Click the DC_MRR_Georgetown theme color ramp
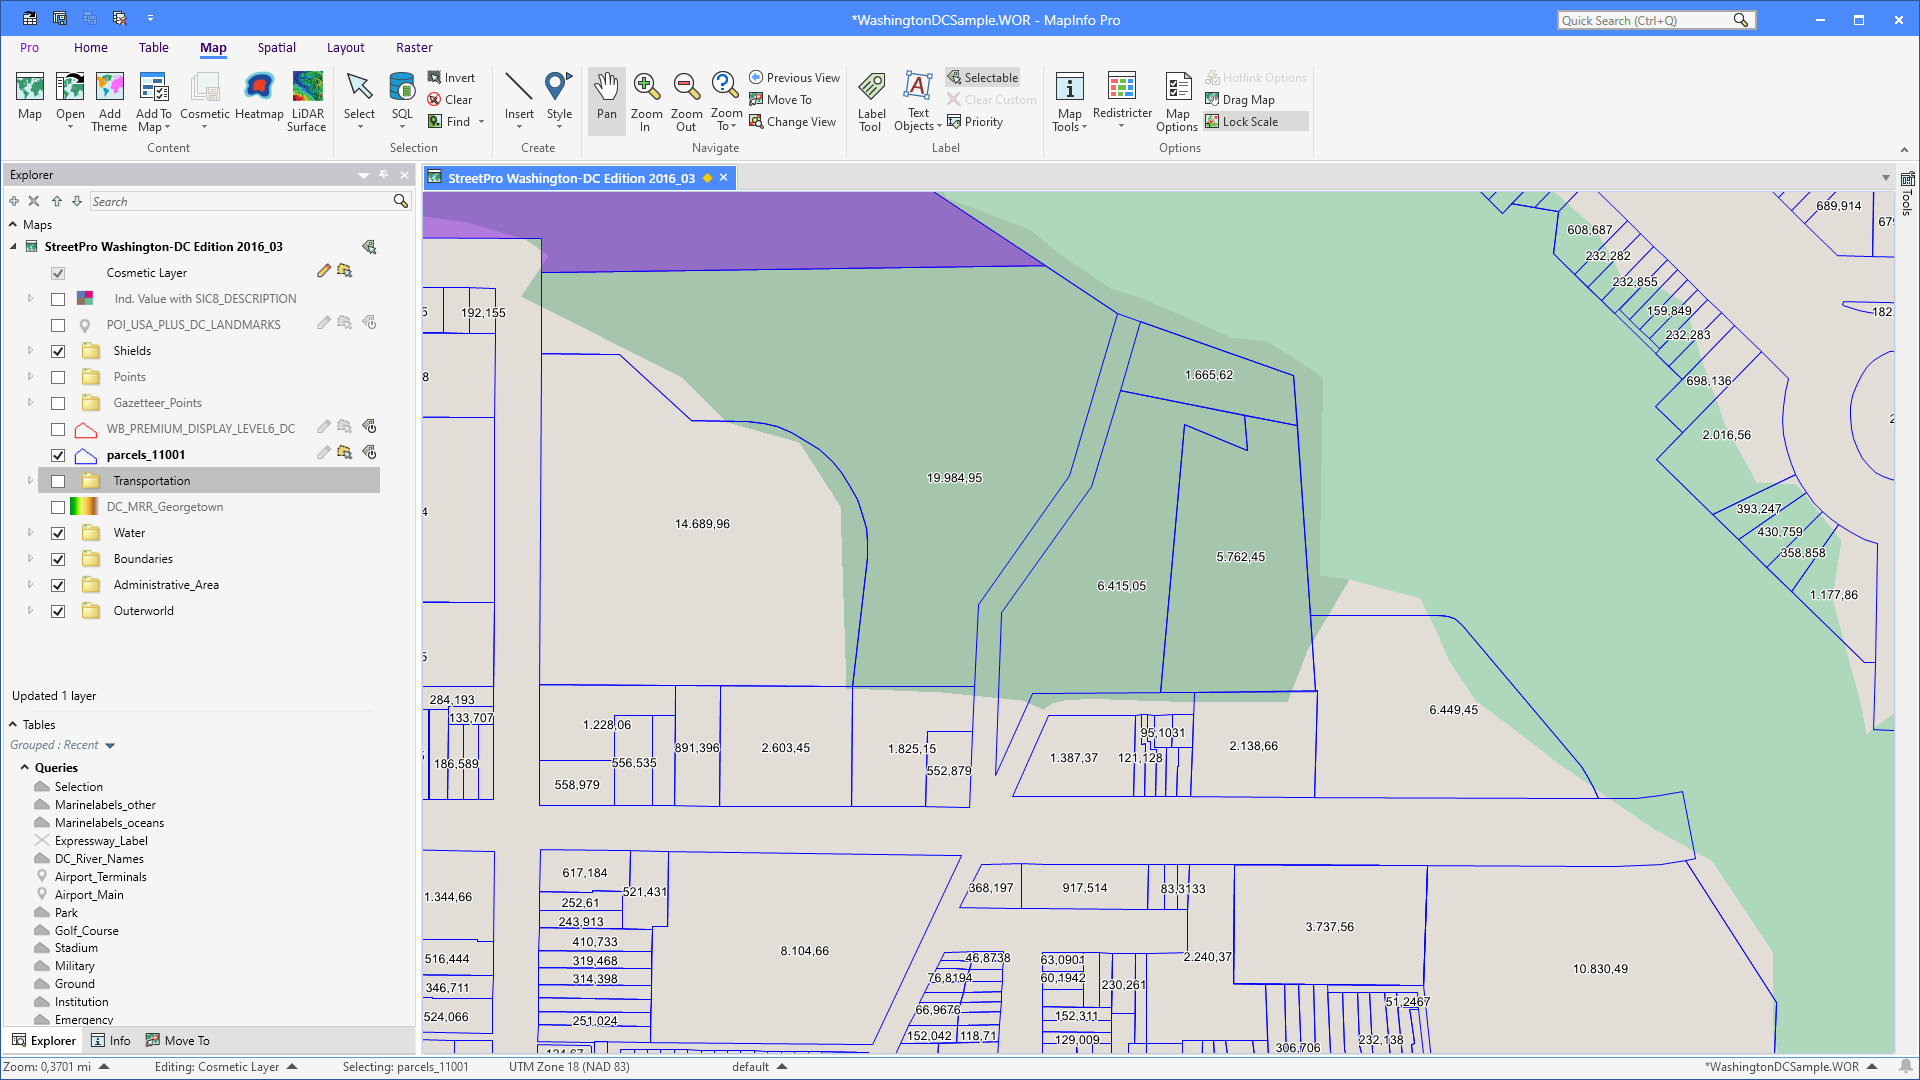1920x1080 pixels. click(x=85, y=507)
